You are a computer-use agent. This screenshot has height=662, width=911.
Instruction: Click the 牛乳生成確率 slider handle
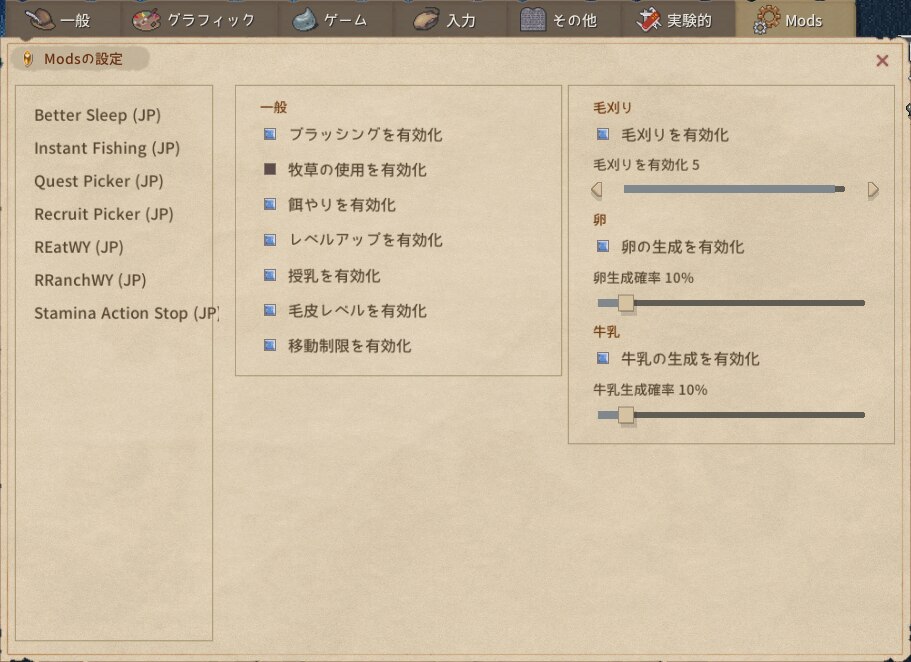pyautogui.click(x=626, y=414)
